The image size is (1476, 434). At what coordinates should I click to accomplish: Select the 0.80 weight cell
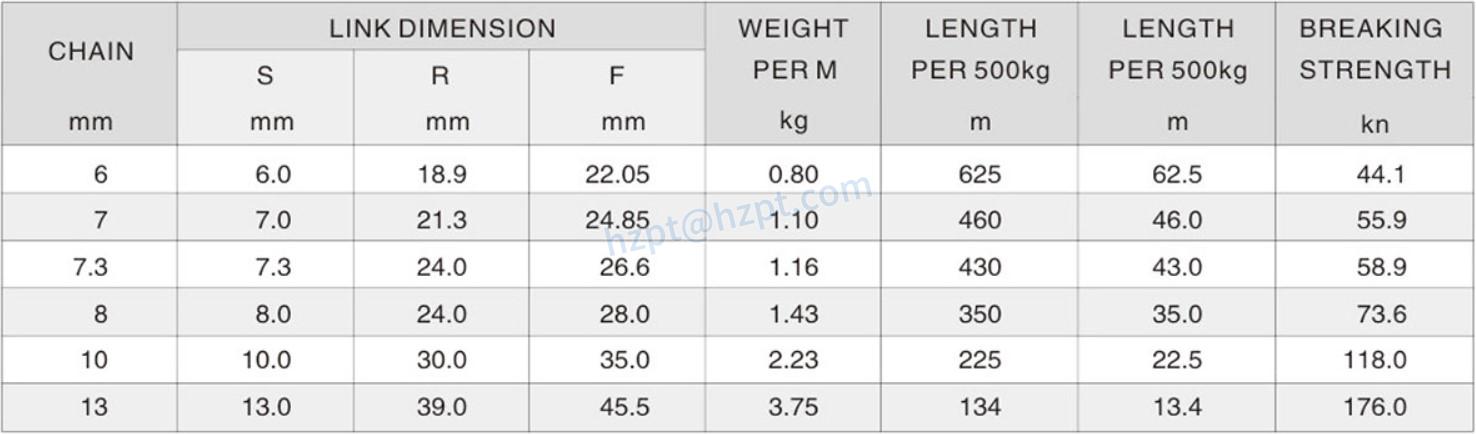pyautogui.click(x=793, y=174)
